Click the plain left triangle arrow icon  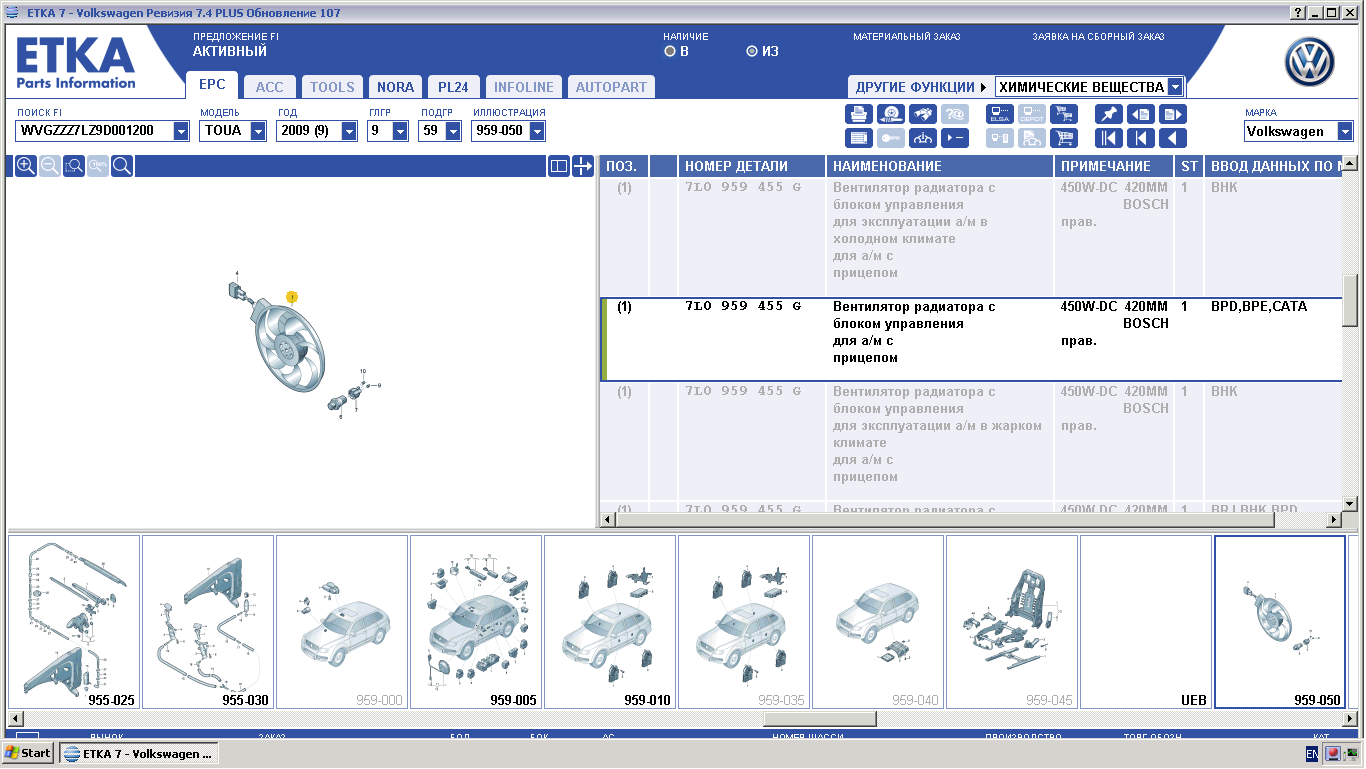1173,138
